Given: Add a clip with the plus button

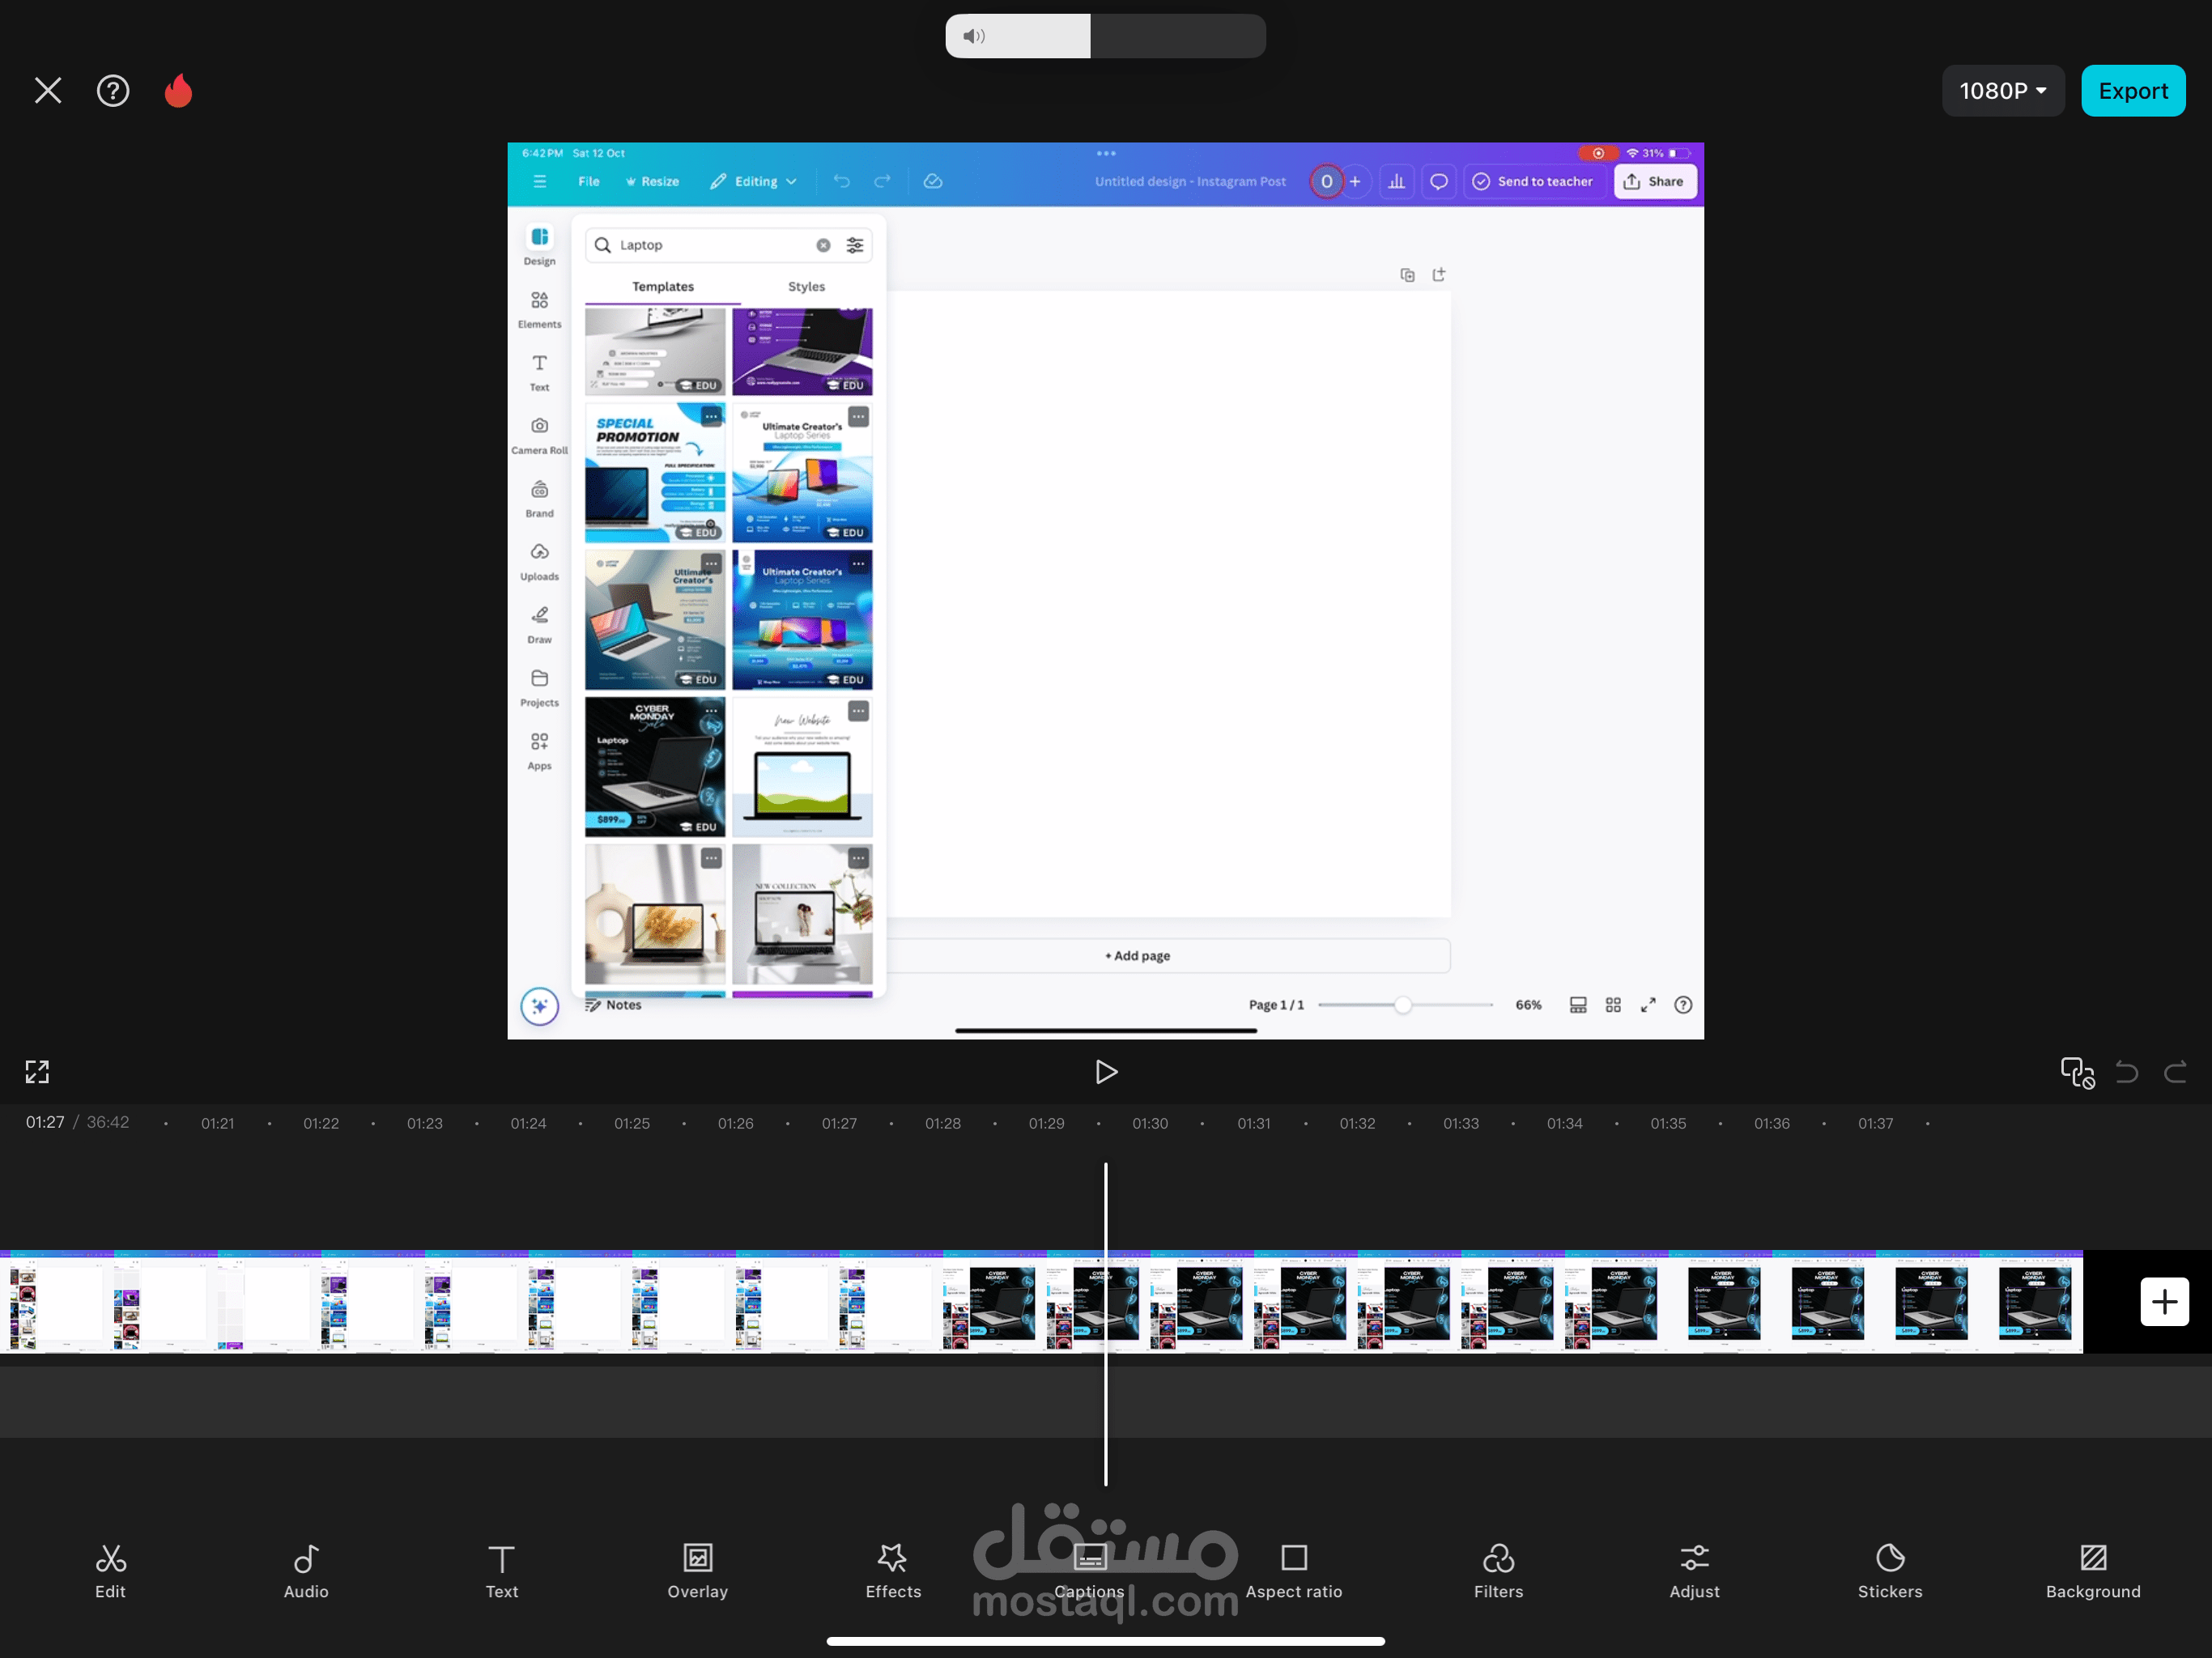Looking at the screenshot, I should click(2164, 1301).
